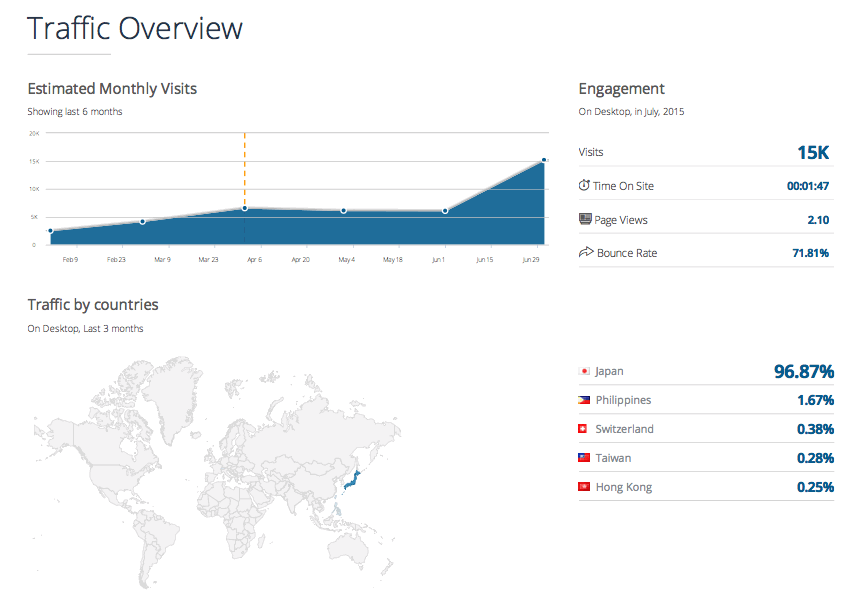Click the 96.87% Japan traffic share
Image resolution: width=861 pixels, height=606 pixels.
point(803,372)
